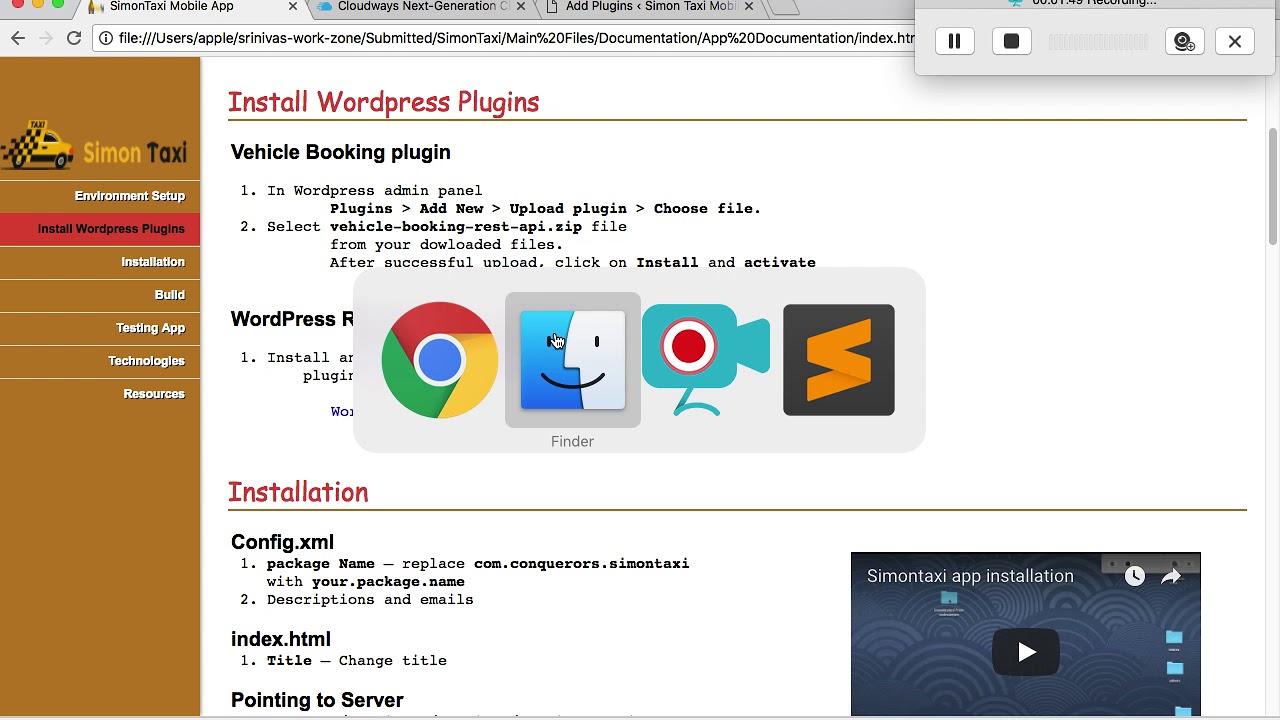Reload the documentation page
The image size is (1280, 720).
(74, 38)
